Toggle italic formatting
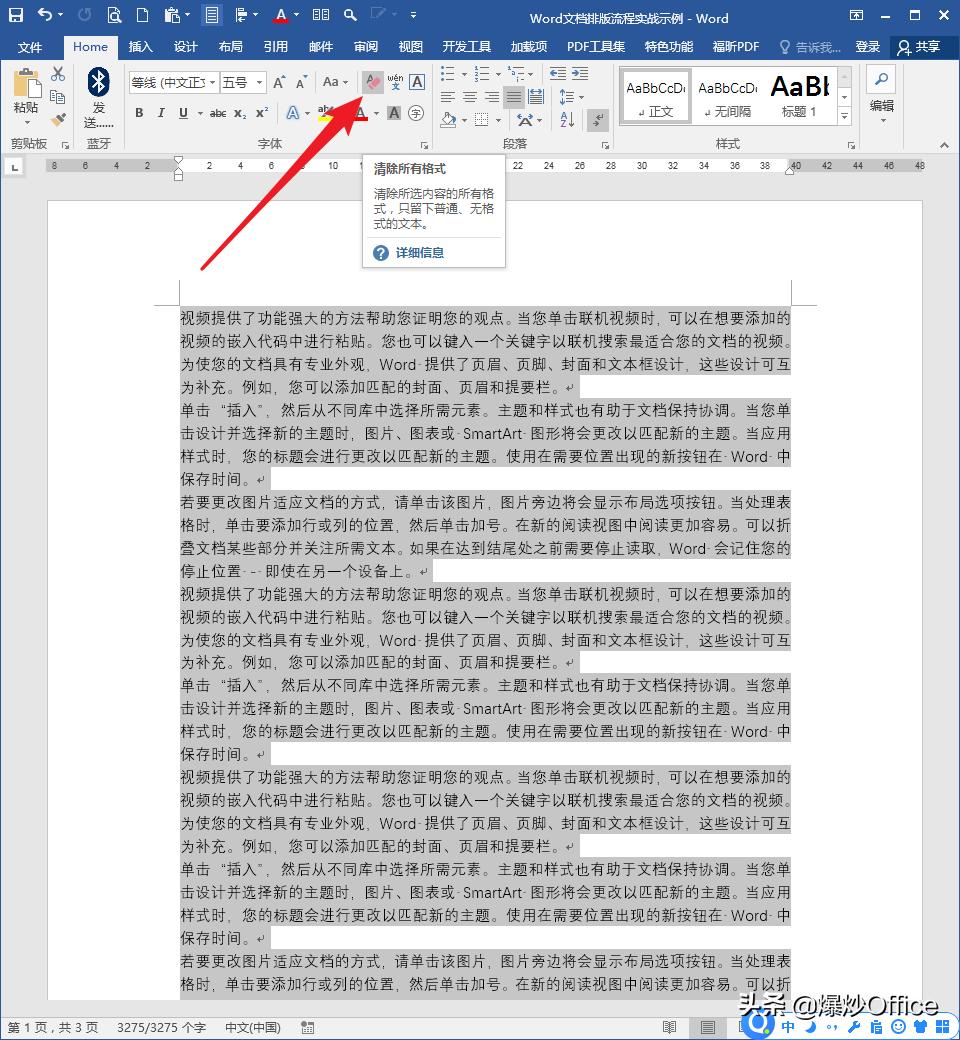Image resolution: width=960 pixels, height=1040 pixels. pyautogui.click(x=162, y=112)
